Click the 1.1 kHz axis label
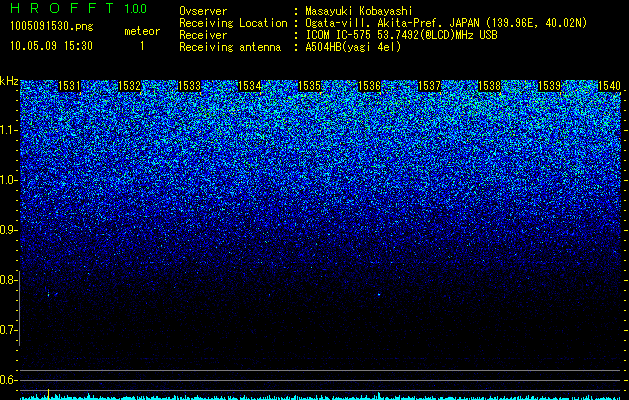629x400 pixels. point(8,130)
